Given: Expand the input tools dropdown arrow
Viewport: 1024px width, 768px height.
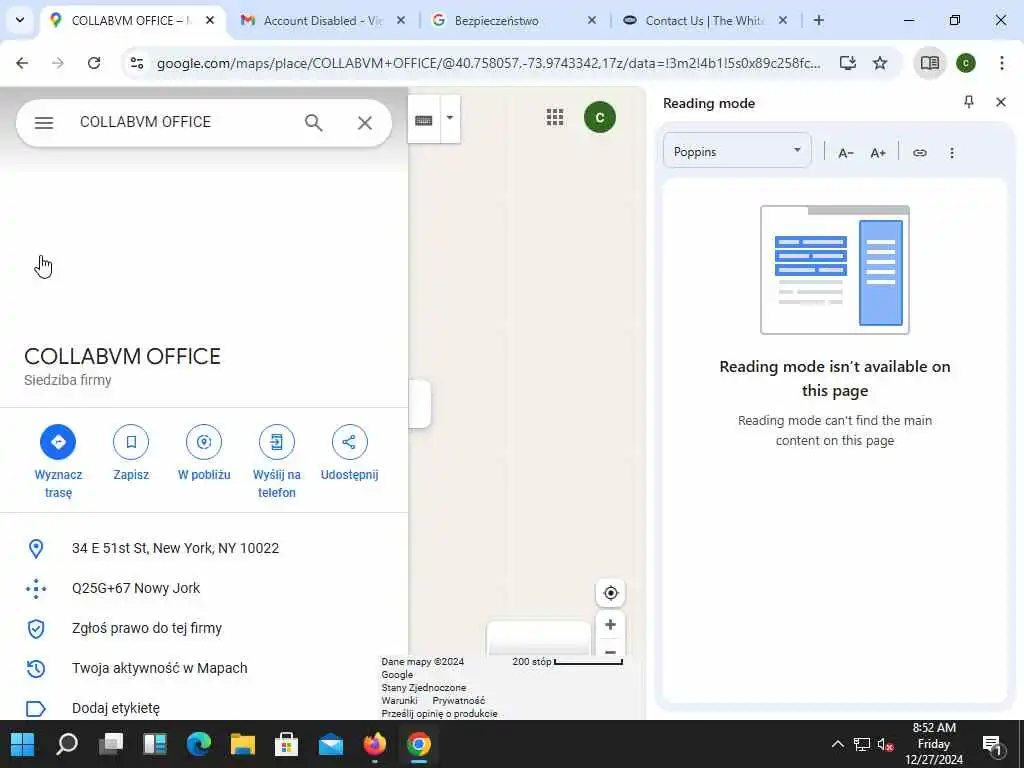Looking at the screenshot, I should [450, 120].
